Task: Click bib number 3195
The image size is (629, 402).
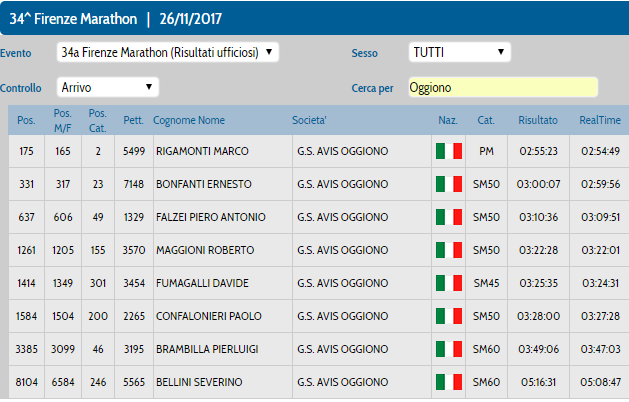Action: click(134, 349)
